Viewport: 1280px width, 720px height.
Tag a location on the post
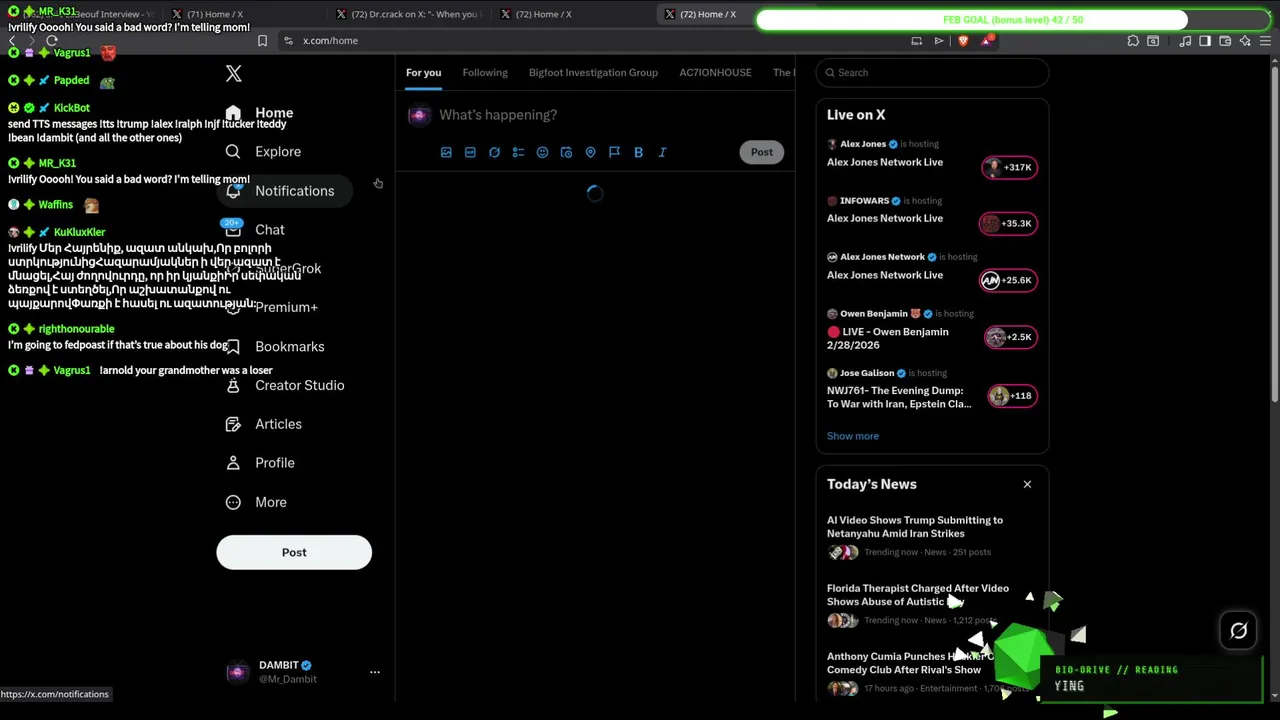[x=590, y=152]
